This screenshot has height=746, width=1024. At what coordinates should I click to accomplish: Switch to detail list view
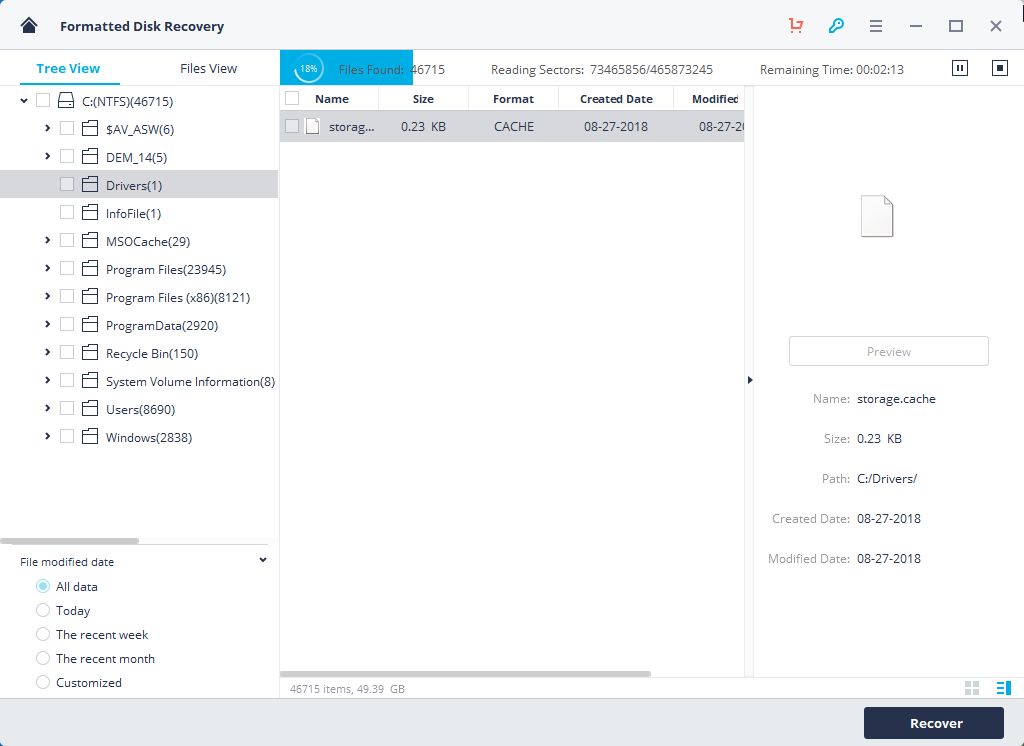(x=1003, y=688)
